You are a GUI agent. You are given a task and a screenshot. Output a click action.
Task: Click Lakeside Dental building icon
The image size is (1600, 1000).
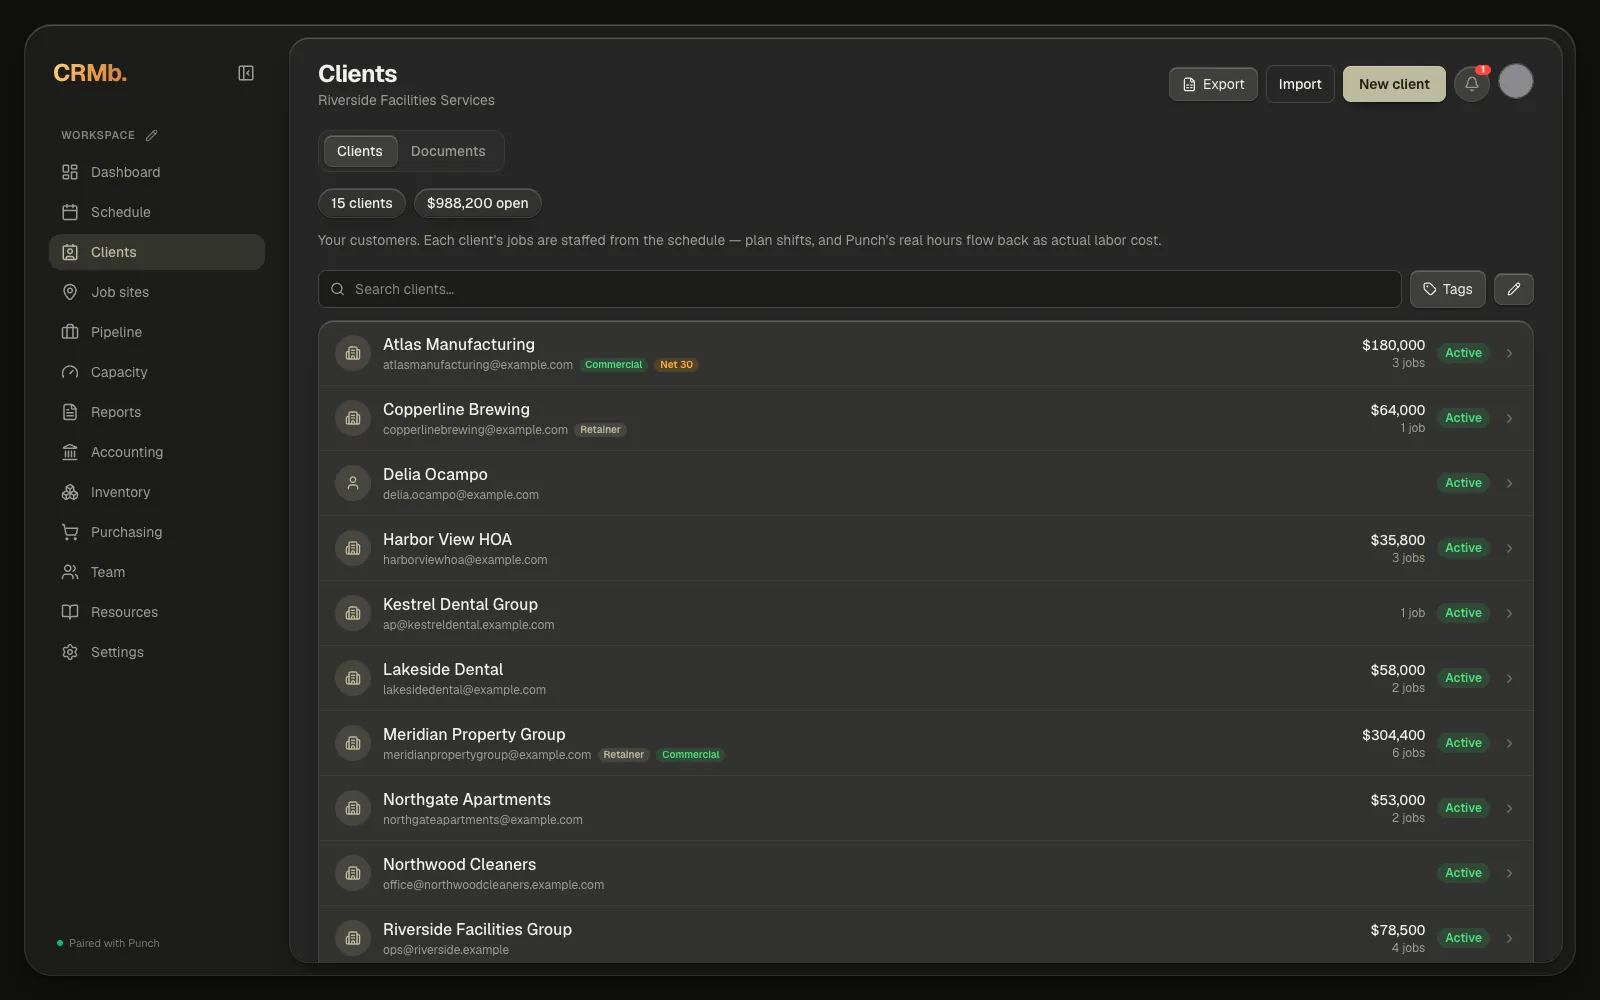point(353,678)
